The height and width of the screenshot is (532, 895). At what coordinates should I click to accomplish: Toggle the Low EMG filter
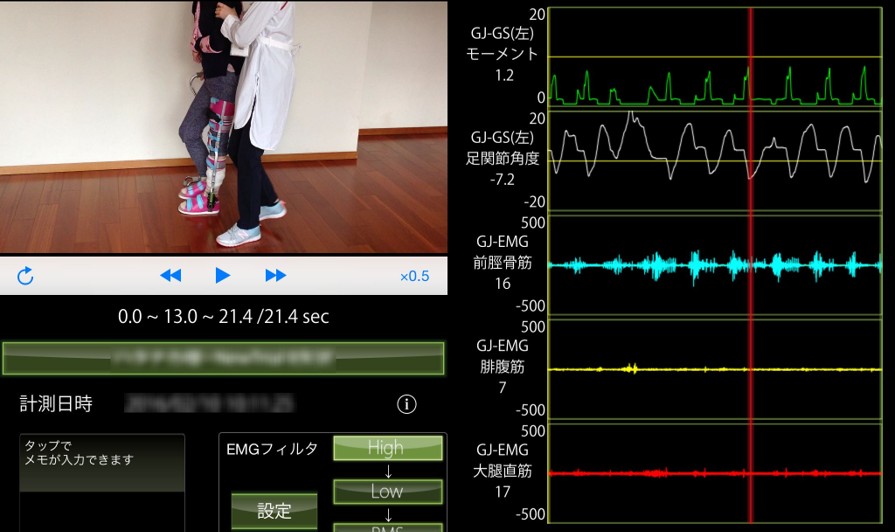coord(386,491)
